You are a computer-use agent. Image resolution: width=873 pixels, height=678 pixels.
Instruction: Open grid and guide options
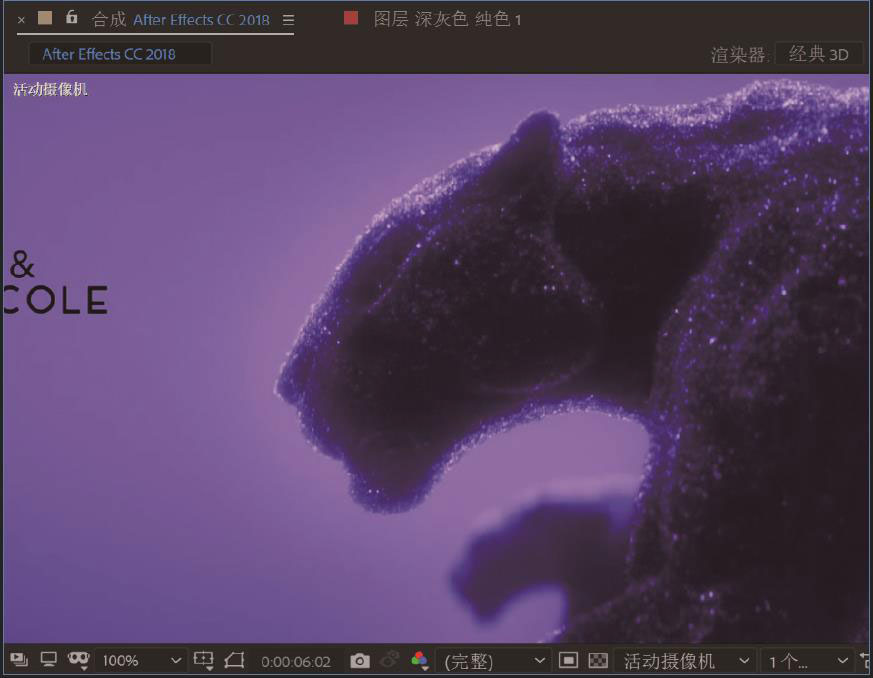click(x=203, y=661)
